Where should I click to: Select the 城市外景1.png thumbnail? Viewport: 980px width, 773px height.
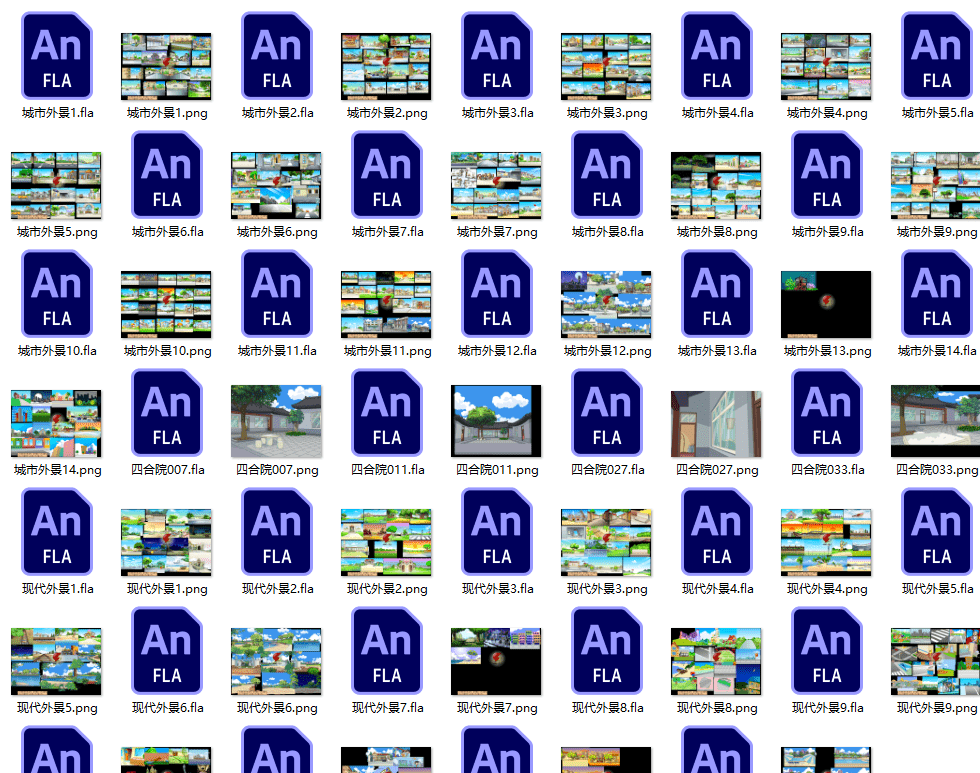click(x=166, y=66)
